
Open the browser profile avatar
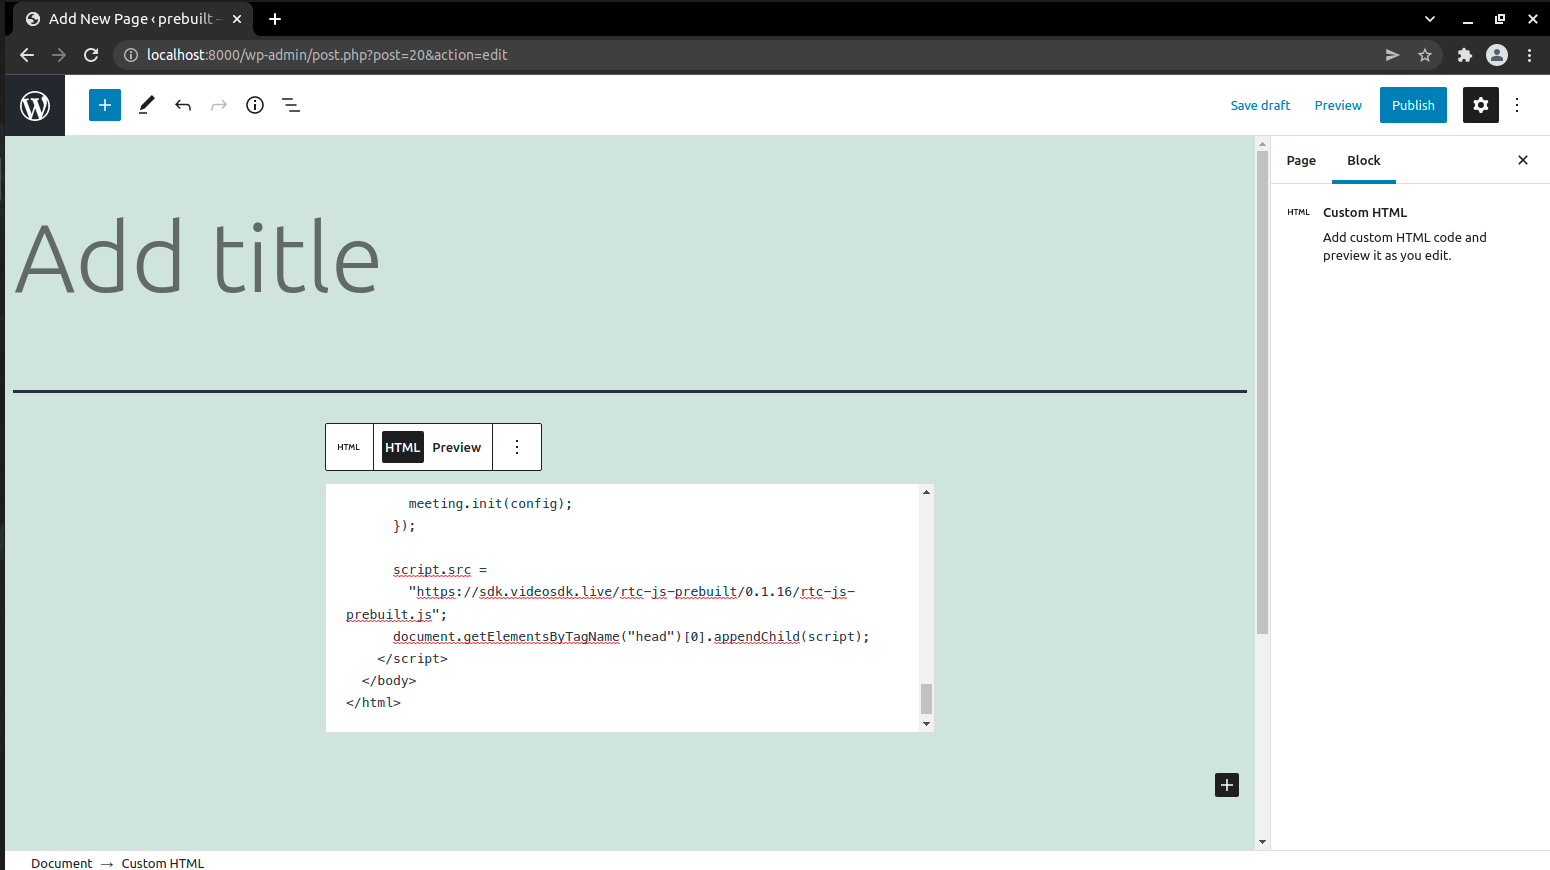click(x=1497, y=55)
